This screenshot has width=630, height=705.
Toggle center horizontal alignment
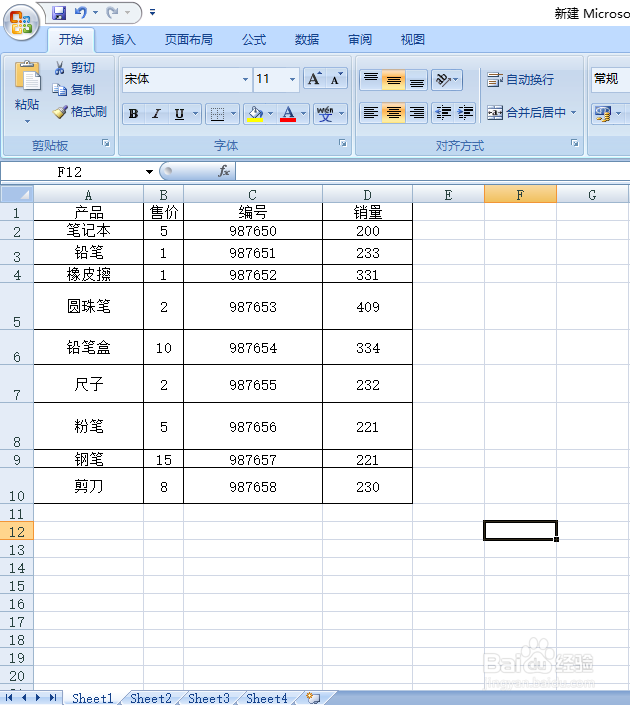click(x=393, y=112)
